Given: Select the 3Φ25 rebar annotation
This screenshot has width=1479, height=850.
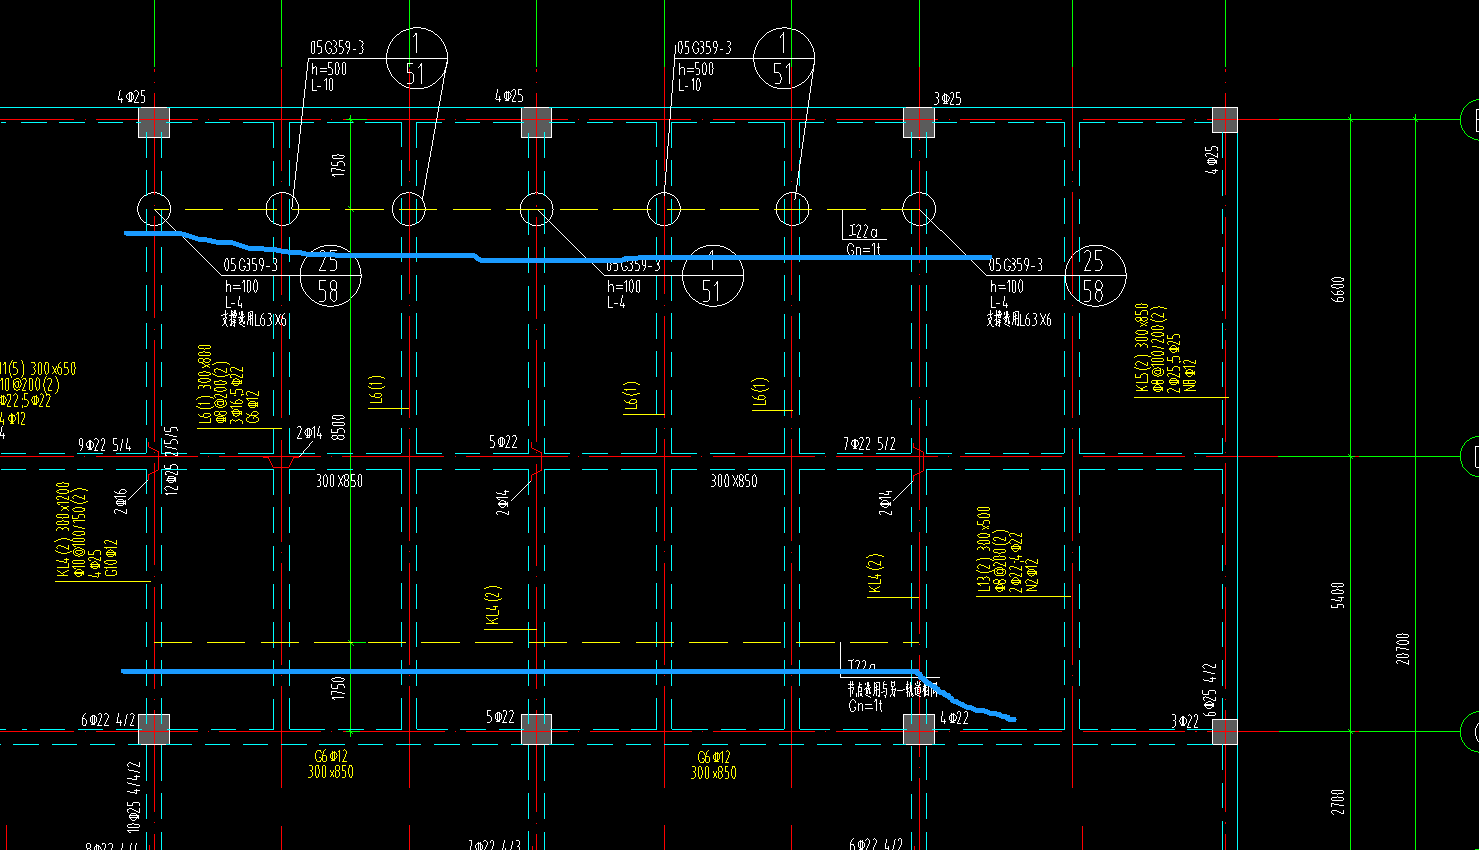Looking at the screenshot, I should pos(947,98).
